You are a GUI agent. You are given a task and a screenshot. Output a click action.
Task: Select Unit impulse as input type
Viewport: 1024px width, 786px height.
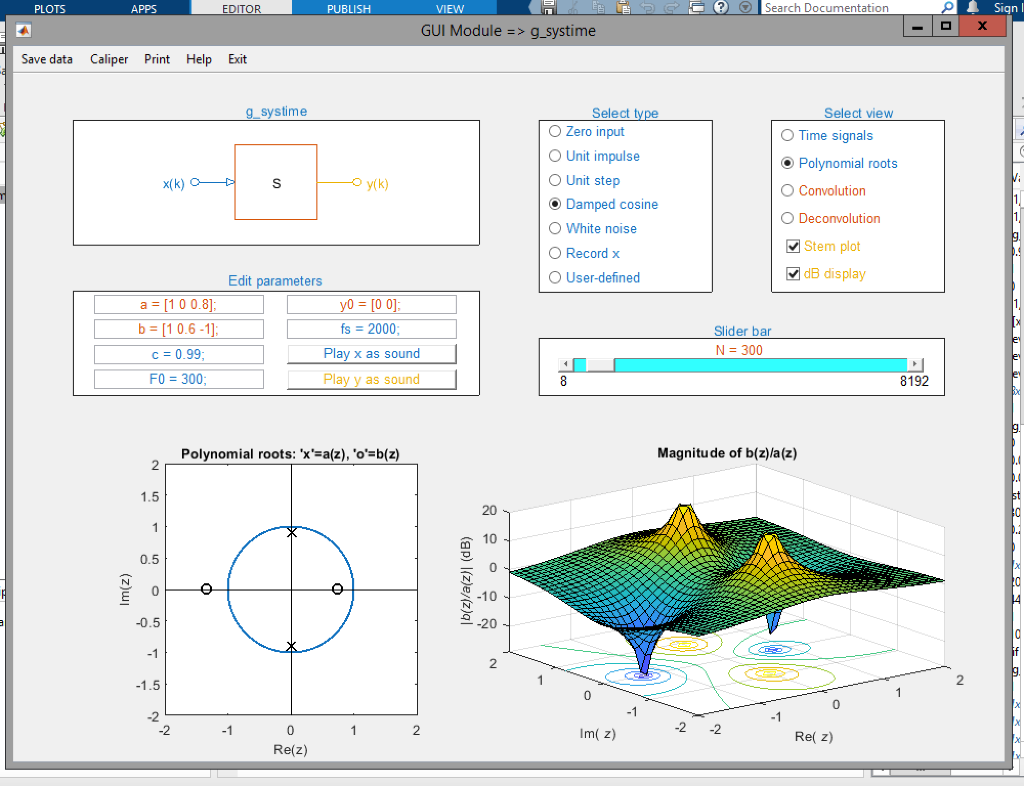pos(555,156)
